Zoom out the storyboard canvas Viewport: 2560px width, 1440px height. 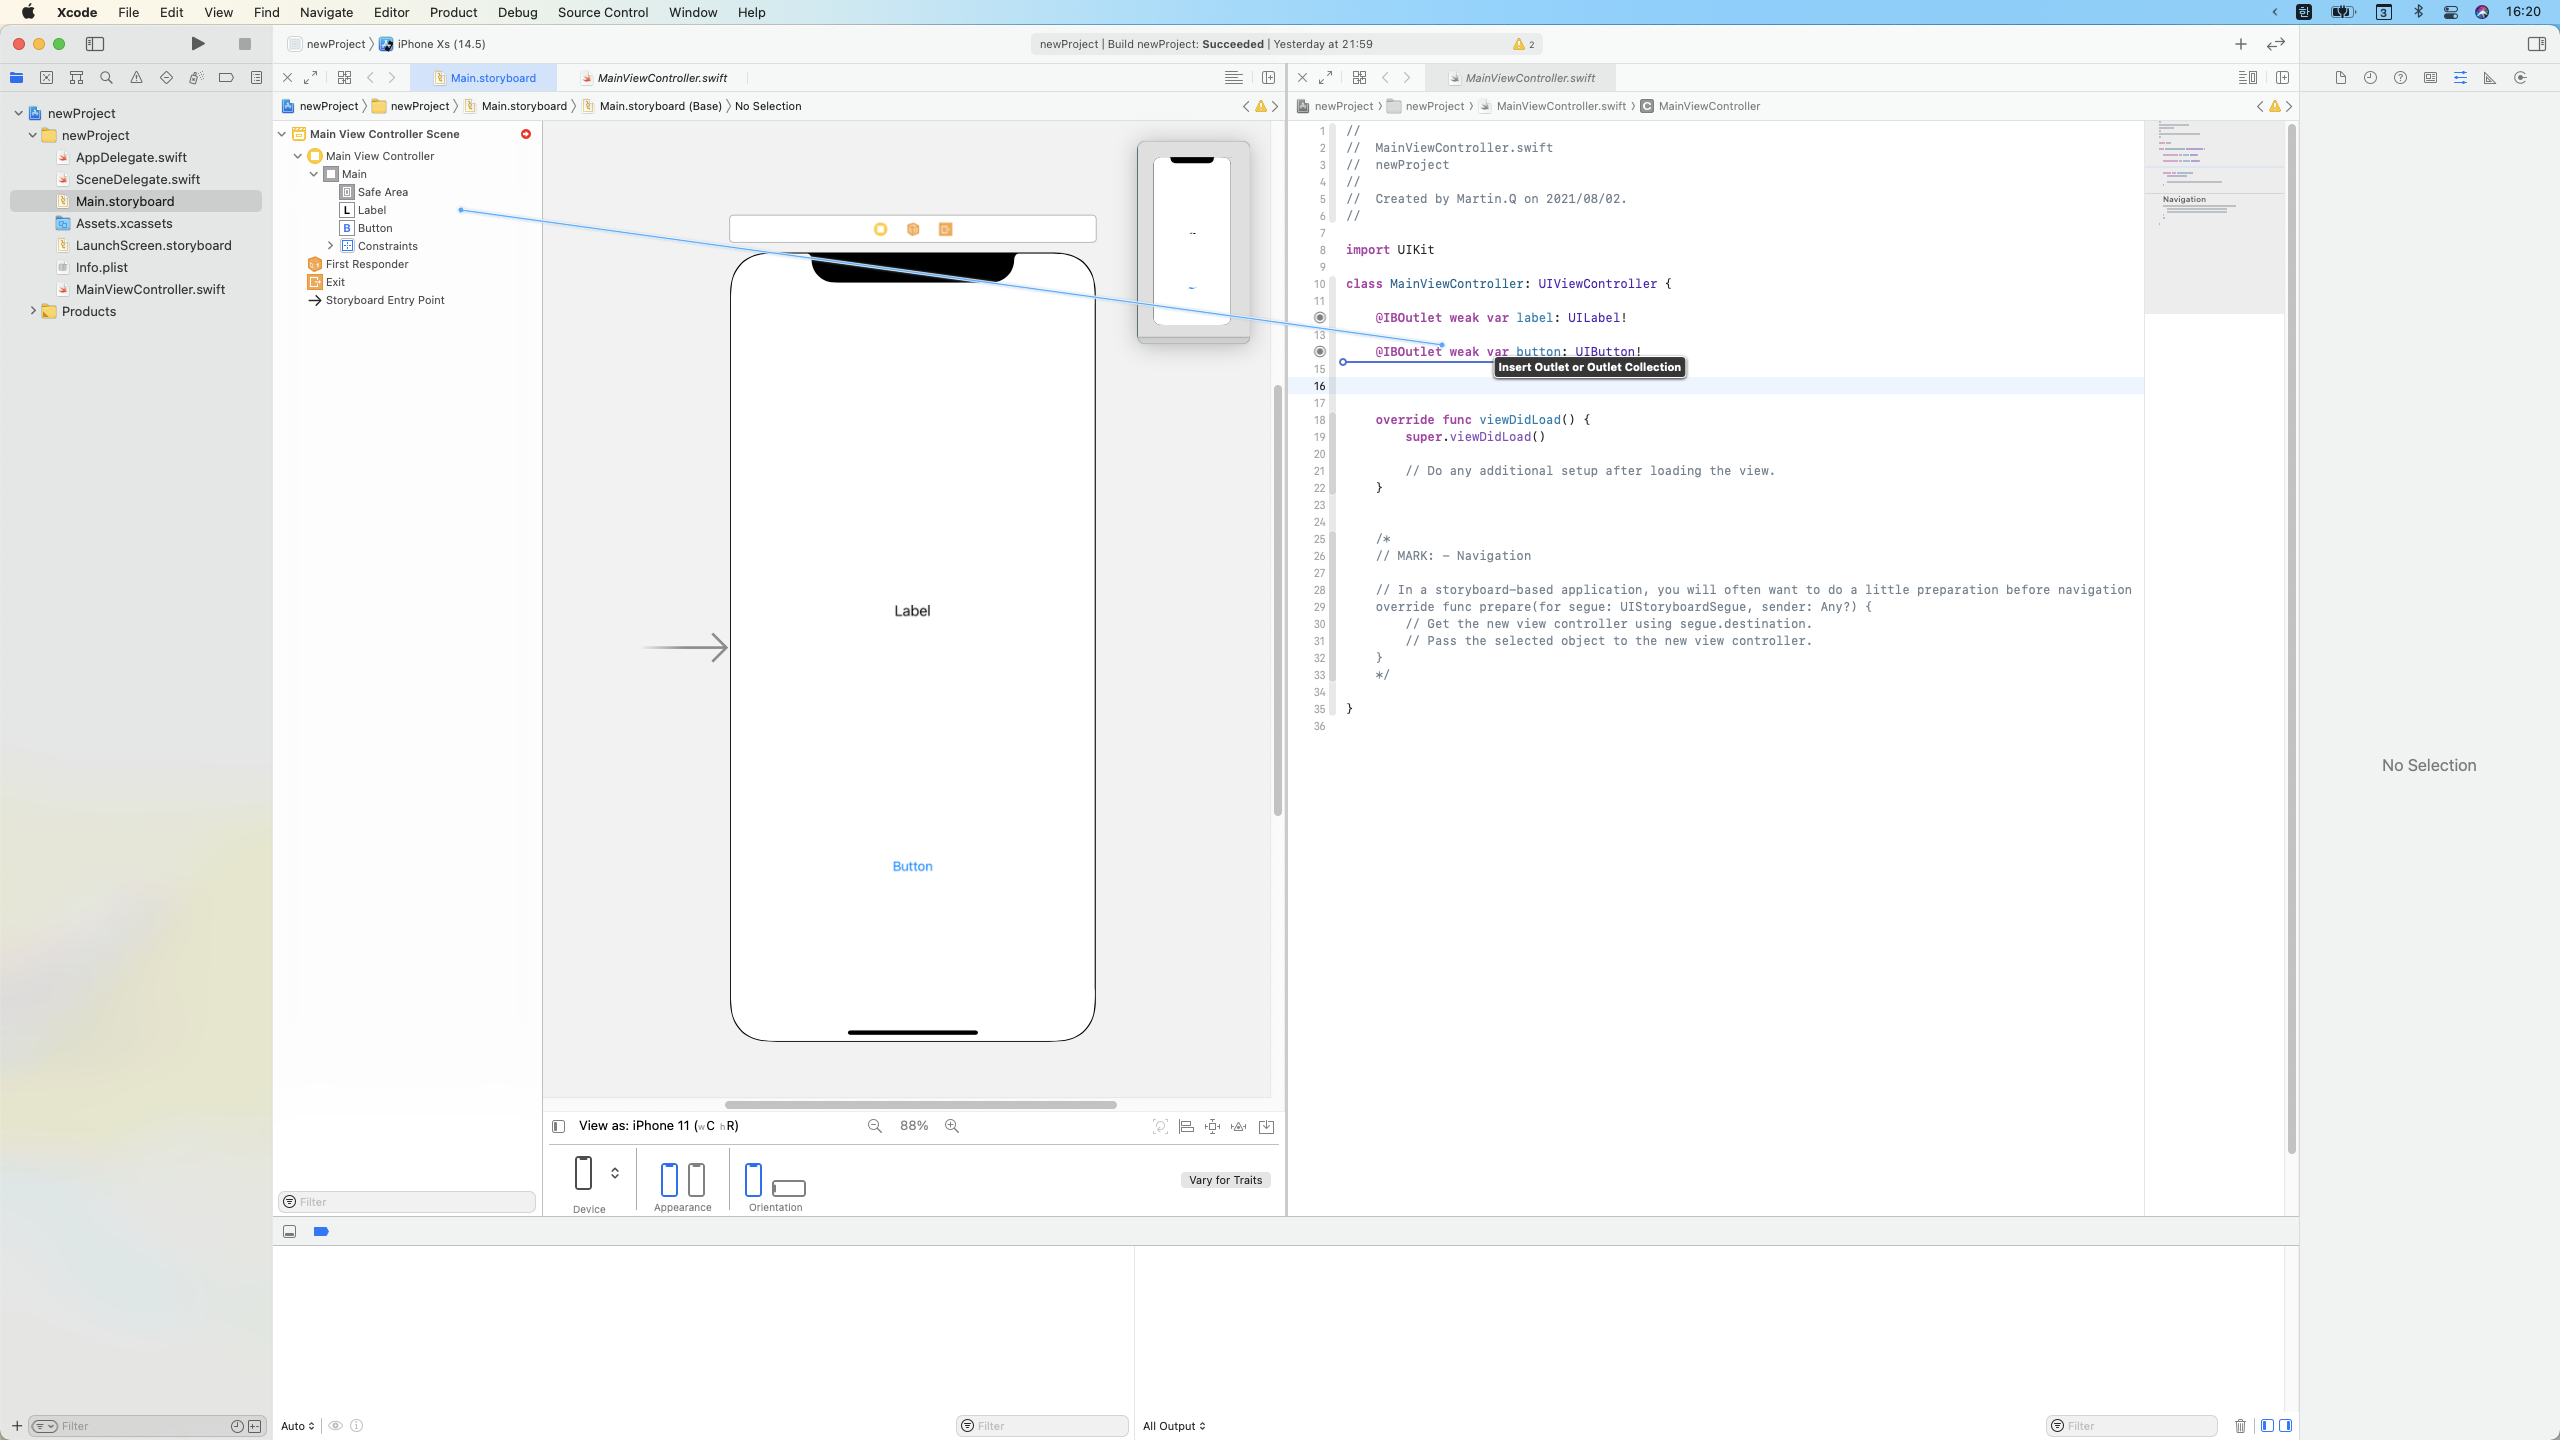click(x=875, y=1126)
